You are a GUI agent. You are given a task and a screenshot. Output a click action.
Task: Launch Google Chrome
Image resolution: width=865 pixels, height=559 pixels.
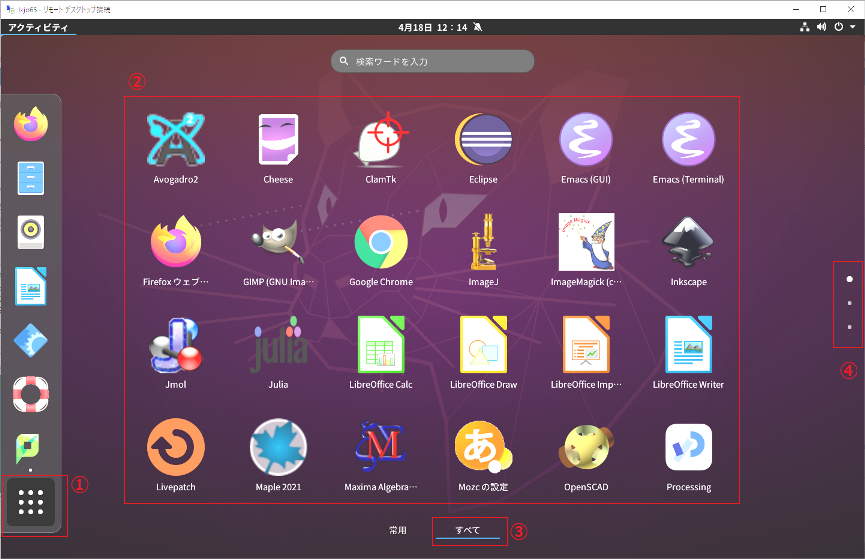[381, 242]
